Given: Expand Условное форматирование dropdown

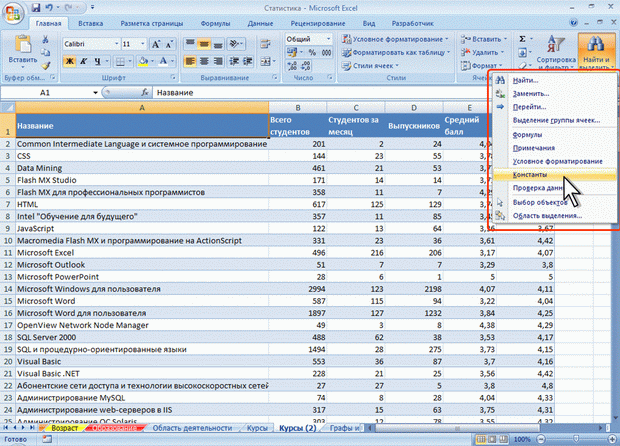Looking at the screenshot, I should pos(447,39).
